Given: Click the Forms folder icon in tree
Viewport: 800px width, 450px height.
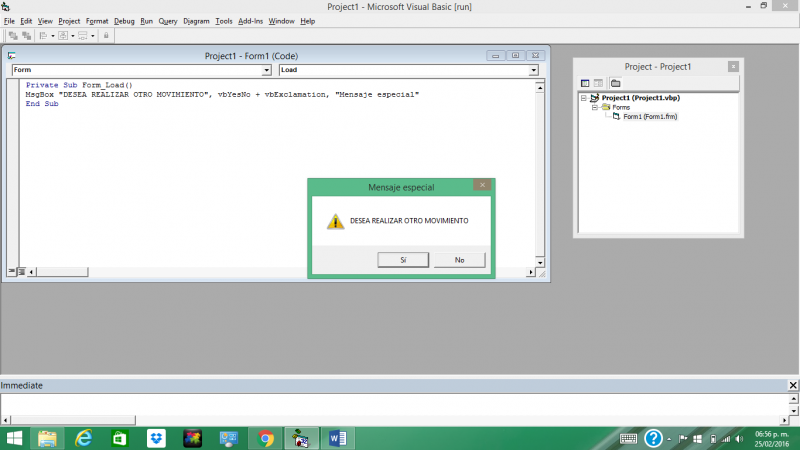Looking at the screenshot, I should point(606,107).
